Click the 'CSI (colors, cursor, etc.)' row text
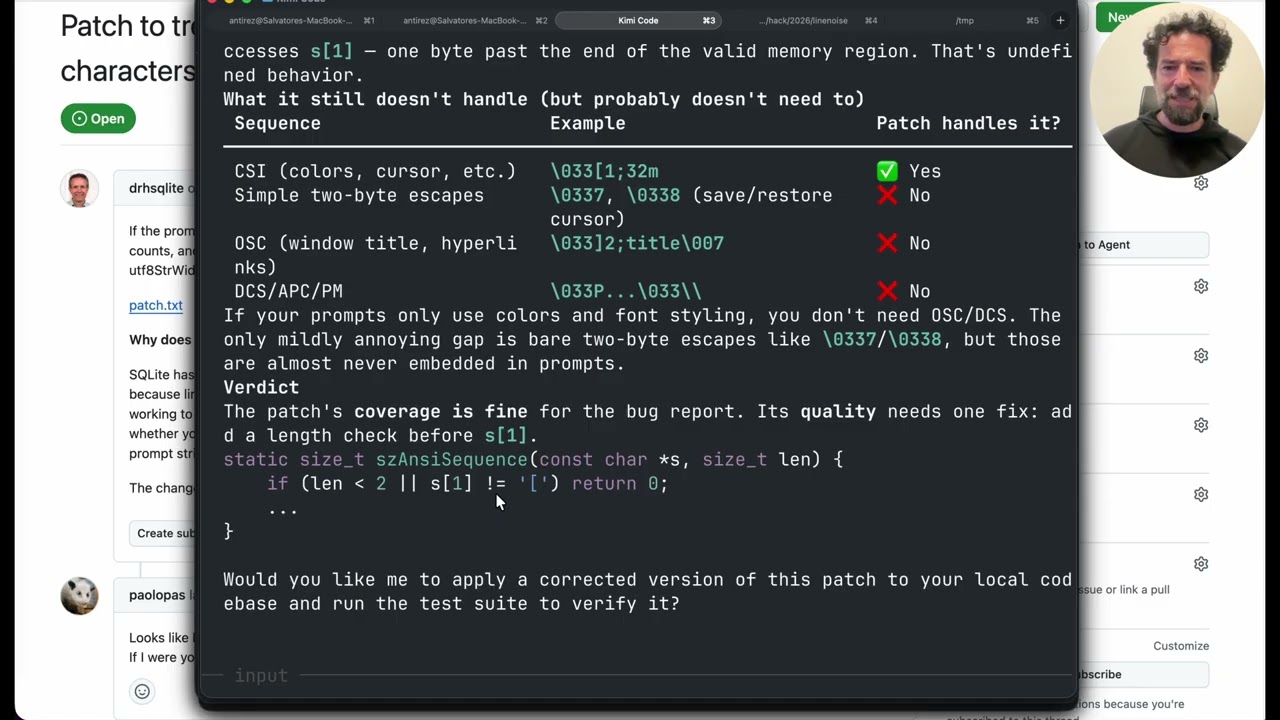 (x=375, y=171)
